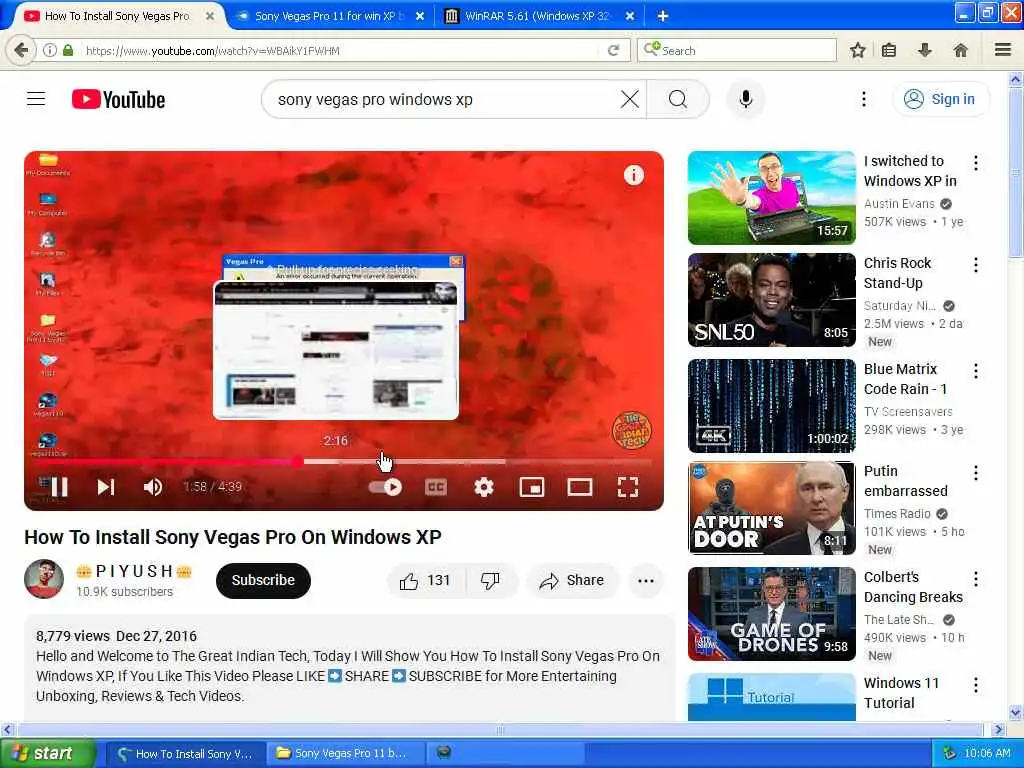Click the third taskbar program icon
The width and height of the screenshot is (1024, 768).
point(444,752)
